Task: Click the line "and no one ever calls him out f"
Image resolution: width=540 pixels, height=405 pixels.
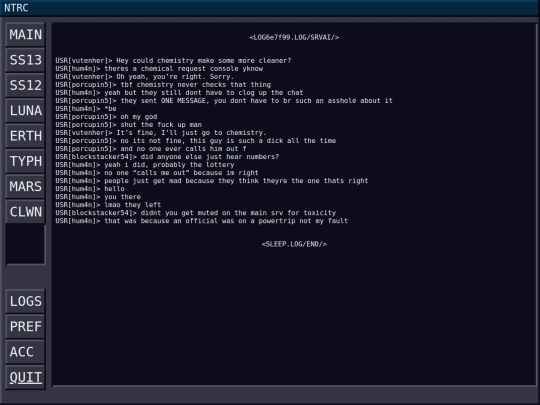Action: coord(151,149)
